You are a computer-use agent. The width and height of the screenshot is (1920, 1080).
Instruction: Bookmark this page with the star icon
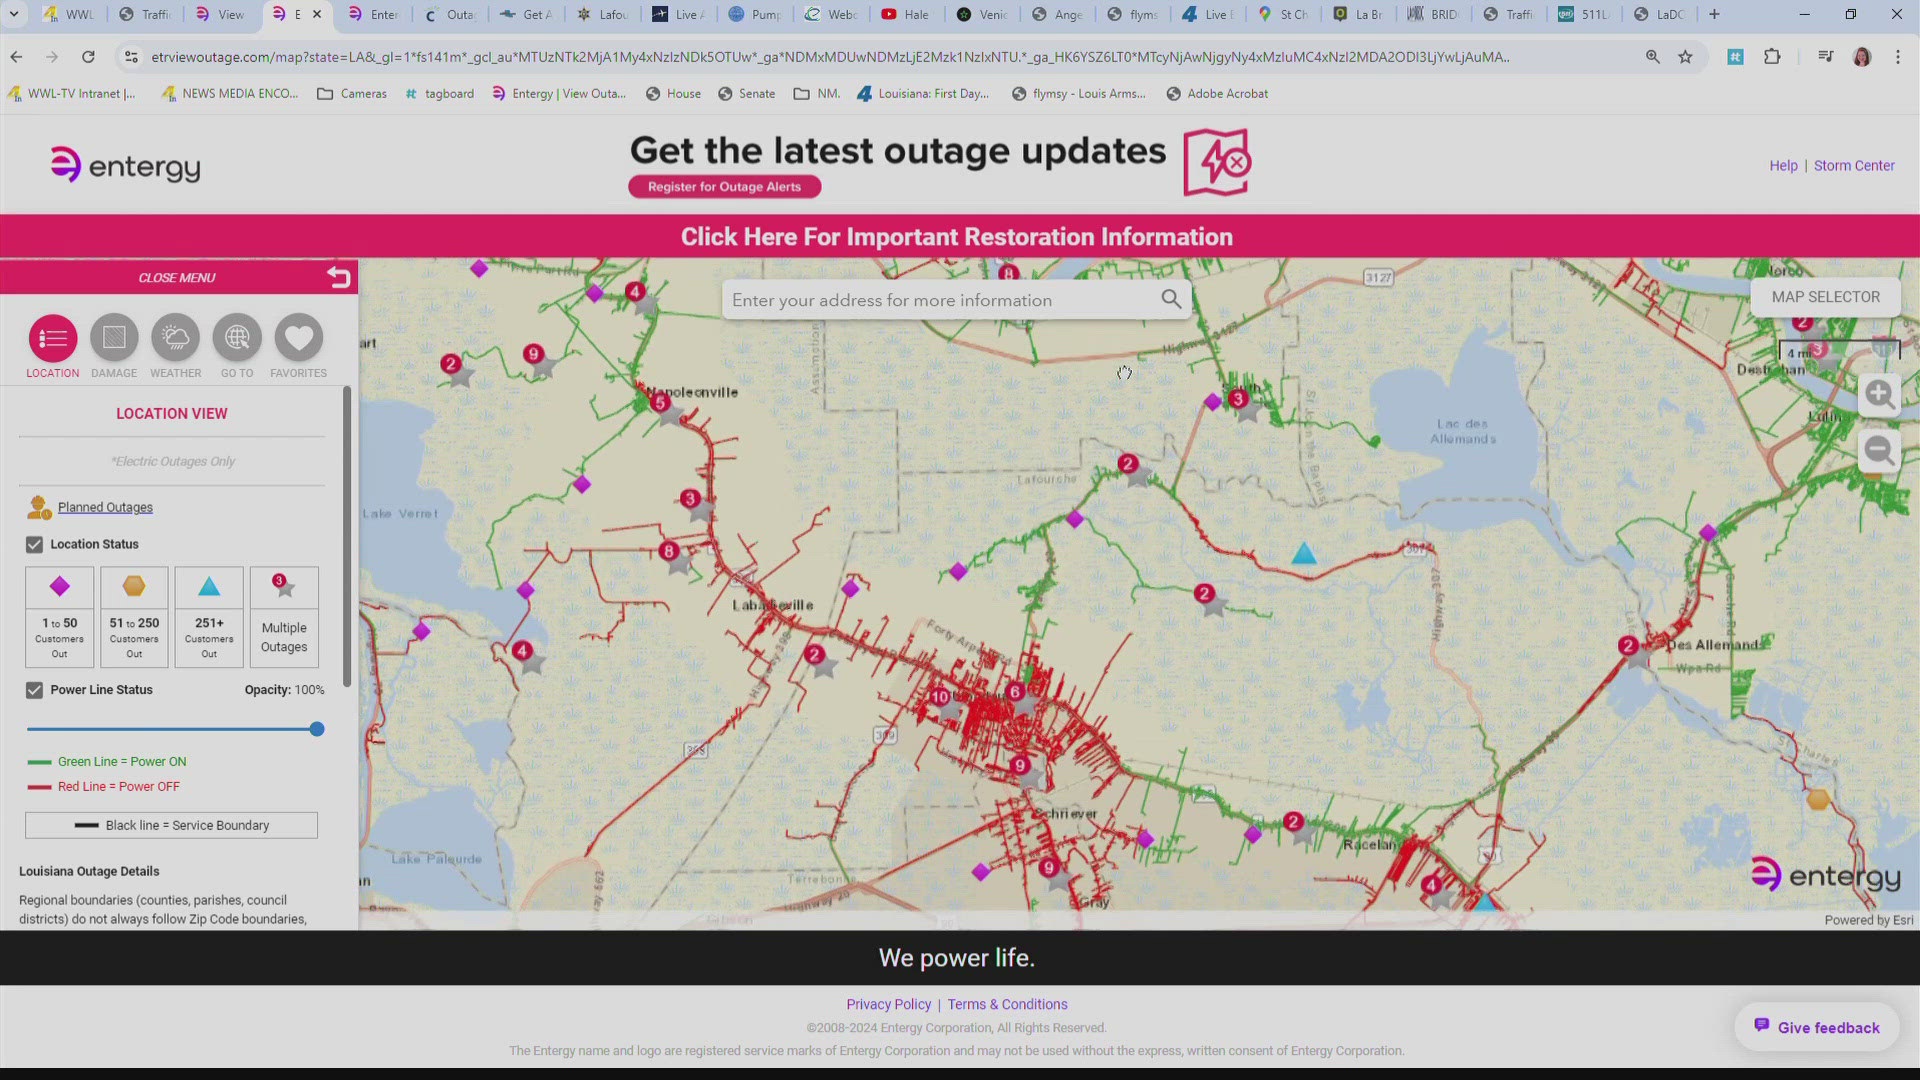click(x=1685, y=57)
